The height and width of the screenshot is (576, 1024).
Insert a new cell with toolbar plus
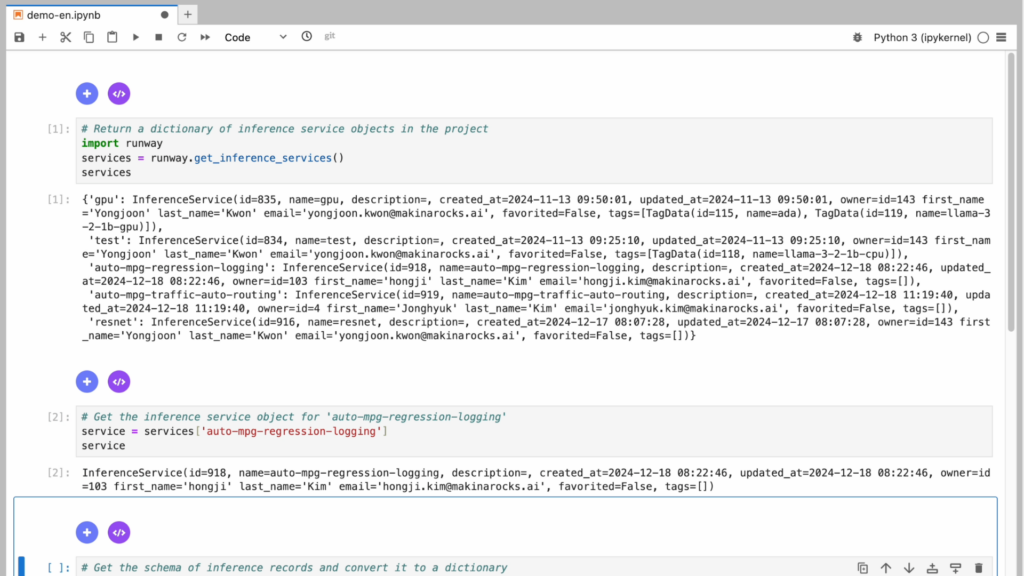(x=42, y=37)
